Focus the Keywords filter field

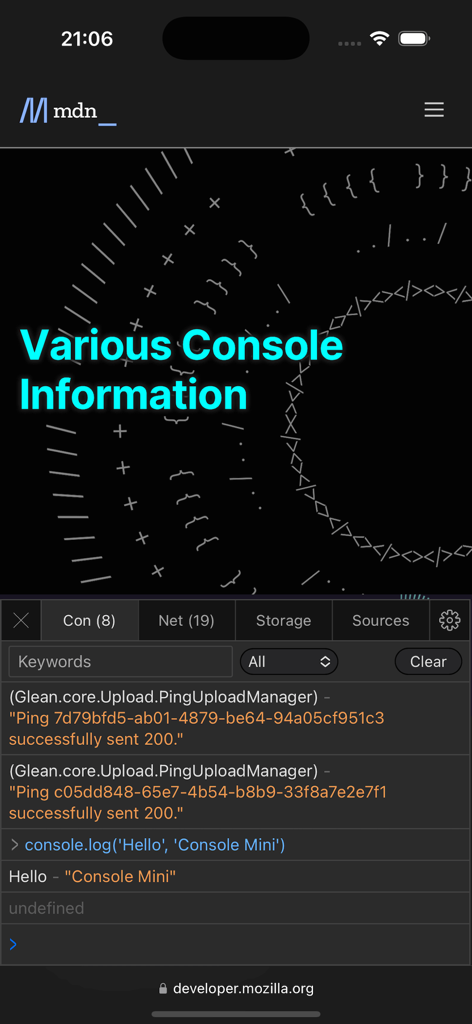pos(121,662)
